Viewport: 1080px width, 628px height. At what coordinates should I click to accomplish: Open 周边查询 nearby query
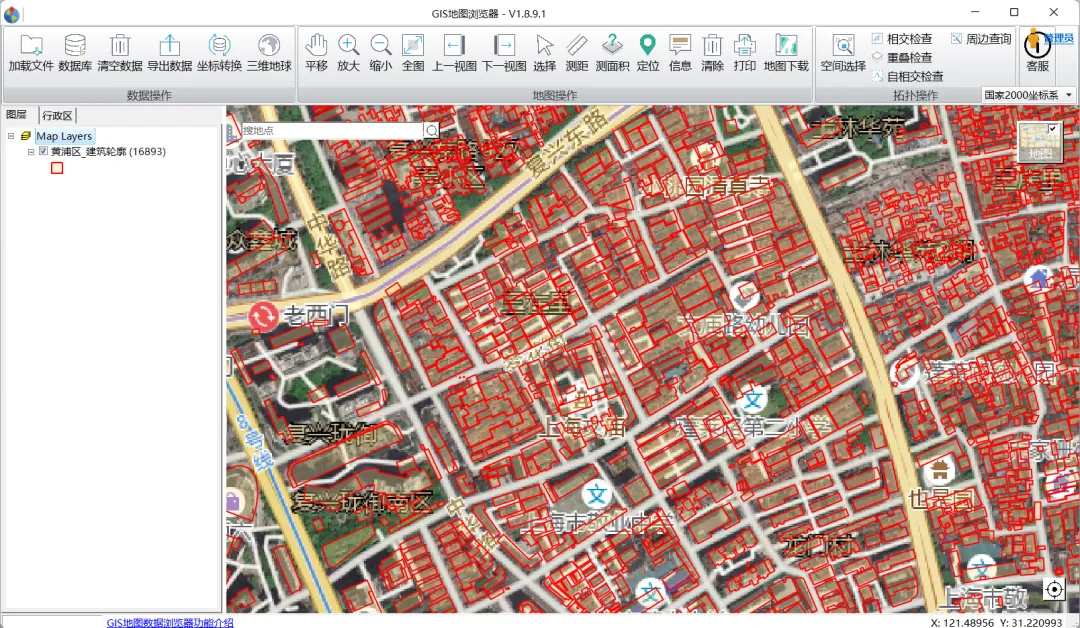tap(981, 39)
